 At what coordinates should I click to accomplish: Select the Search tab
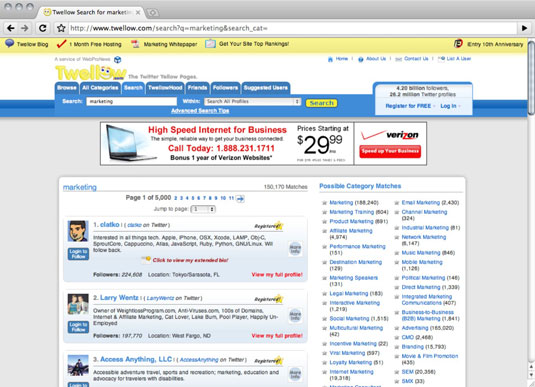click(x=133, y=88)
